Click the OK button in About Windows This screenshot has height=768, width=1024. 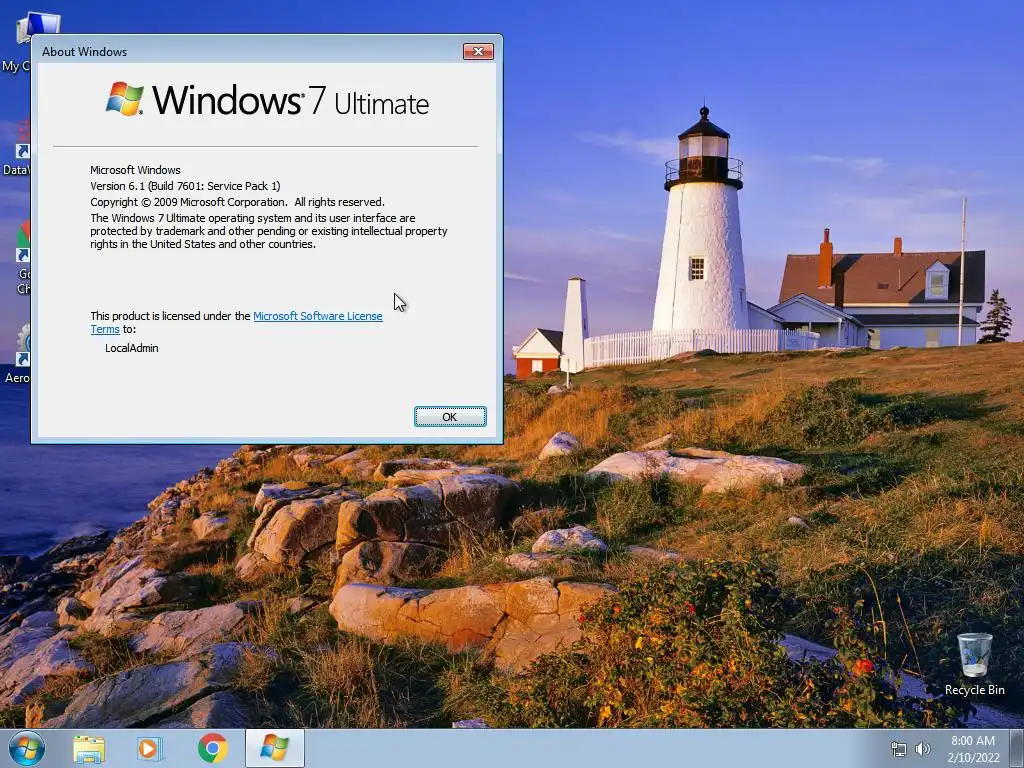pos(450,417)
